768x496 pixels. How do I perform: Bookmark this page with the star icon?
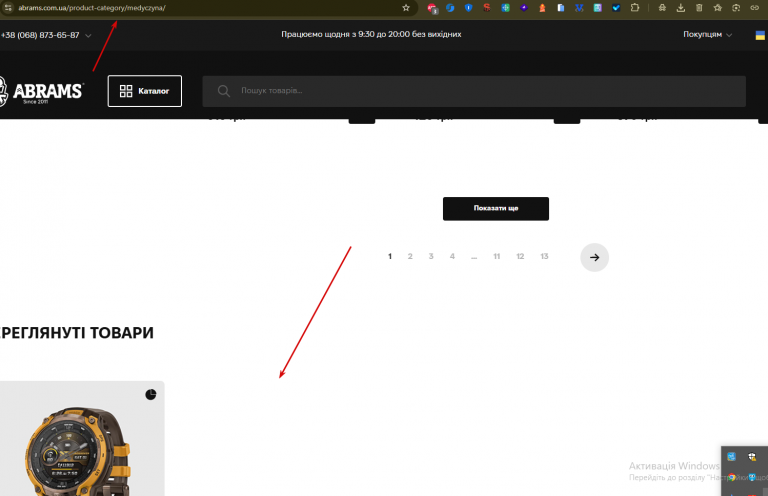[406, 8]
